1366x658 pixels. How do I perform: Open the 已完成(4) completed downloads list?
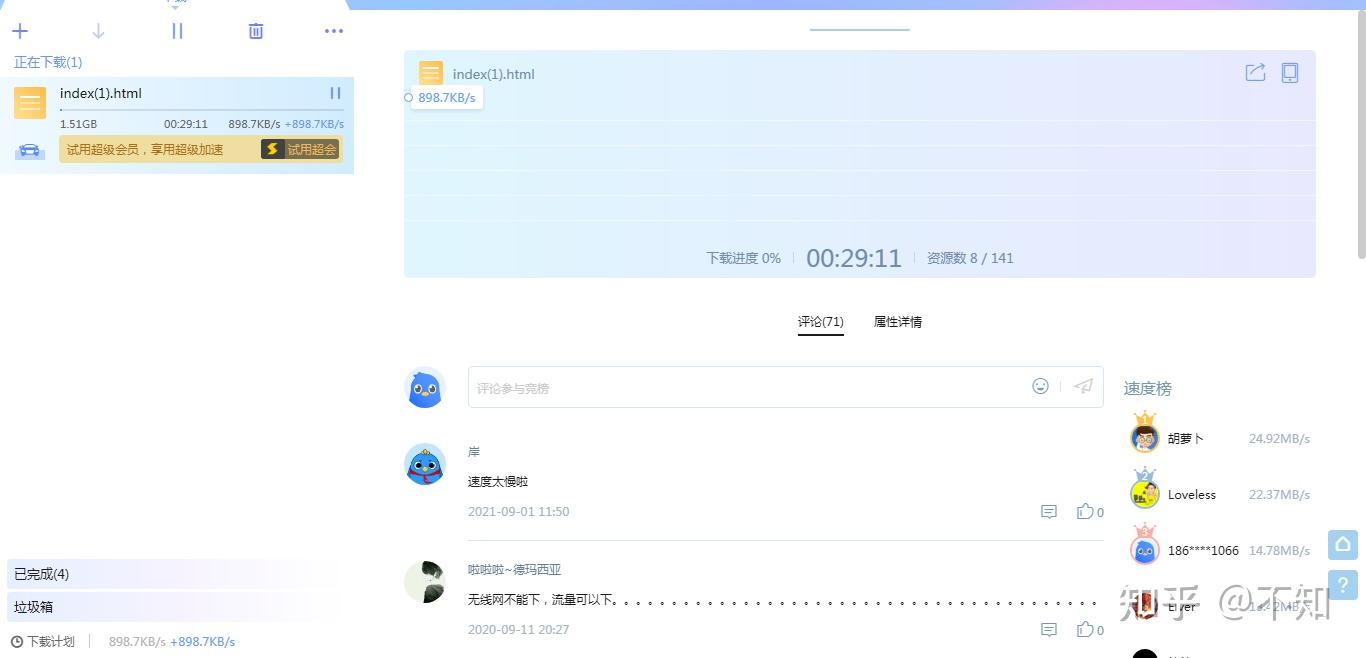pyautogui.click(x=40, y=573)
